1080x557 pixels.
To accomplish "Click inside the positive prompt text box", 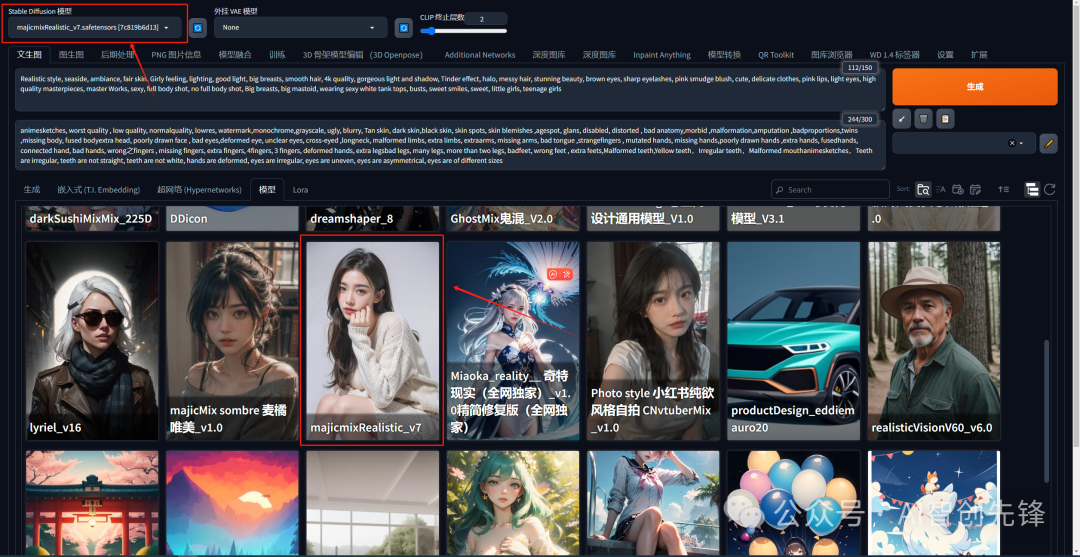I will pos(450,90).
